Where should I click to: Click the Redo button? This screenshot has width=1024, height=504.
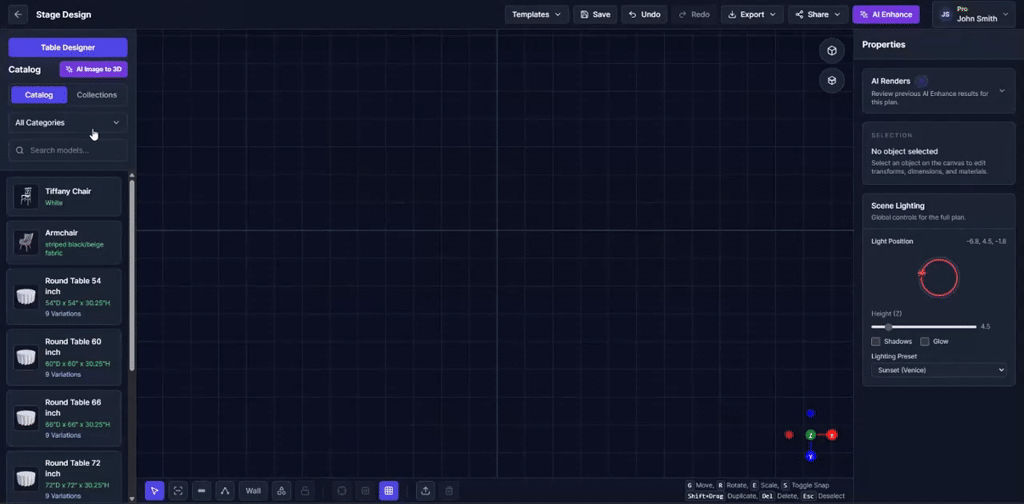[694, 14]
